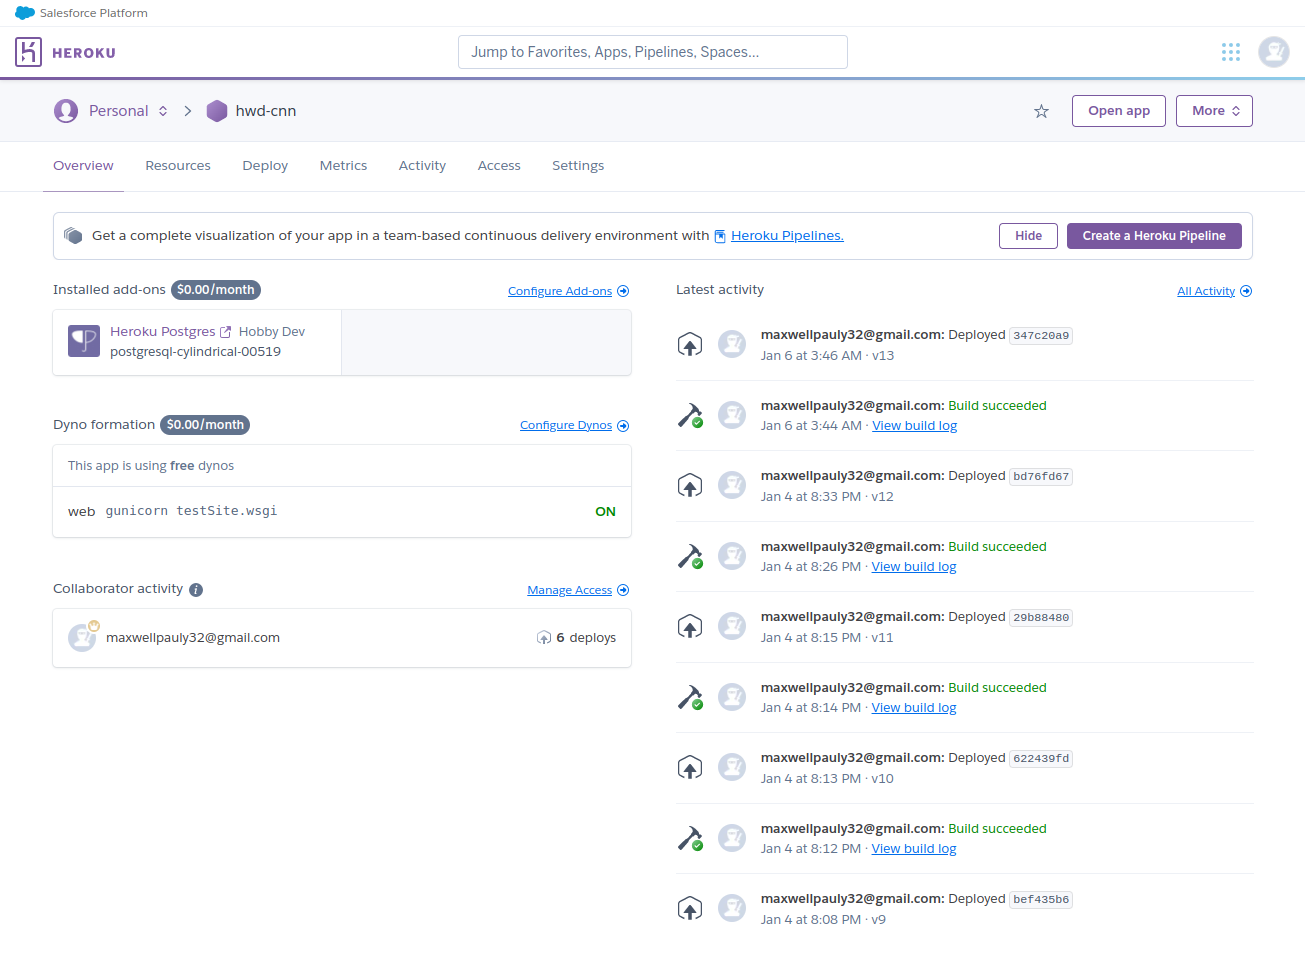Hide the pipeline promotion banner
This screenshot has width=1305, height=965.
coord(1028,236)
